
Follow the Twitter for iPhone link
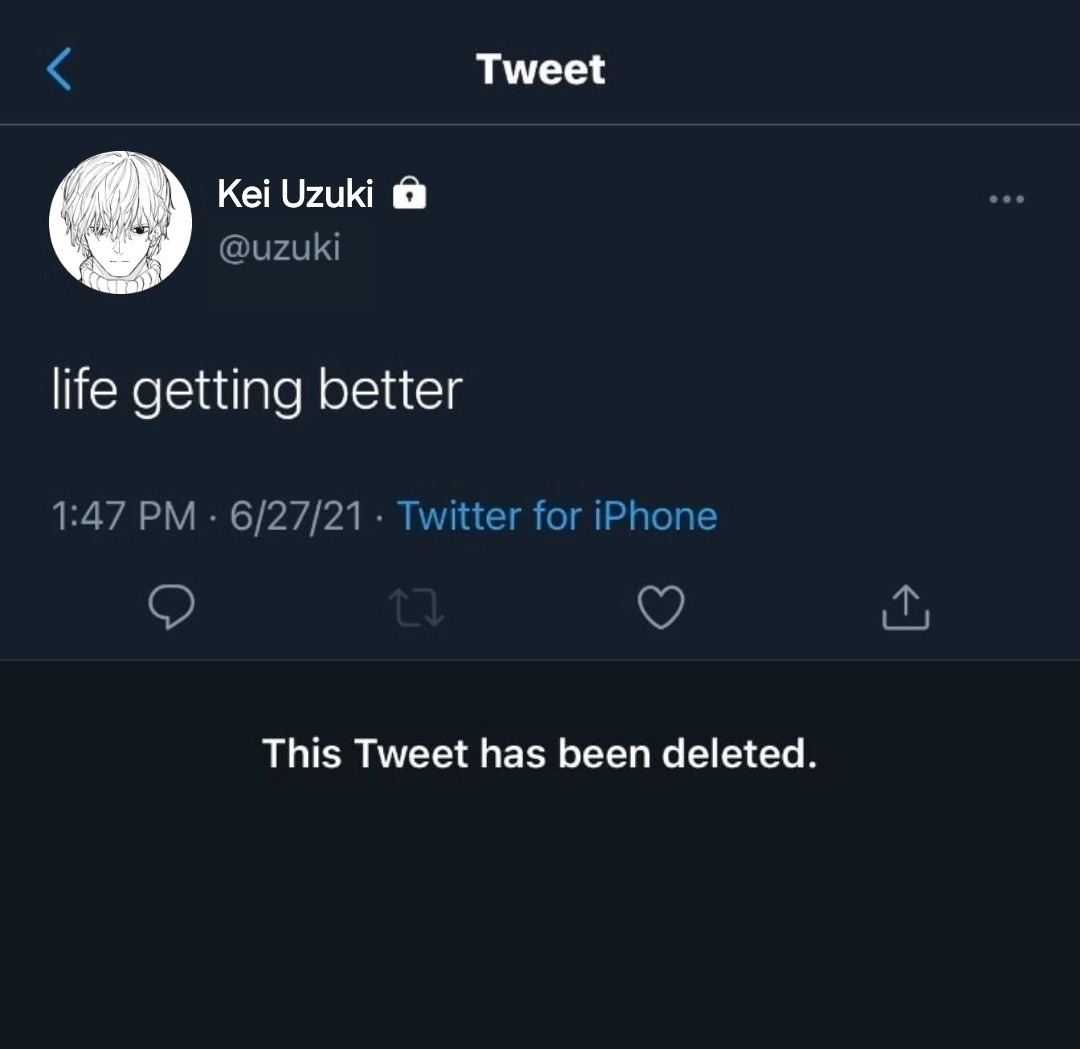point(557,516)
